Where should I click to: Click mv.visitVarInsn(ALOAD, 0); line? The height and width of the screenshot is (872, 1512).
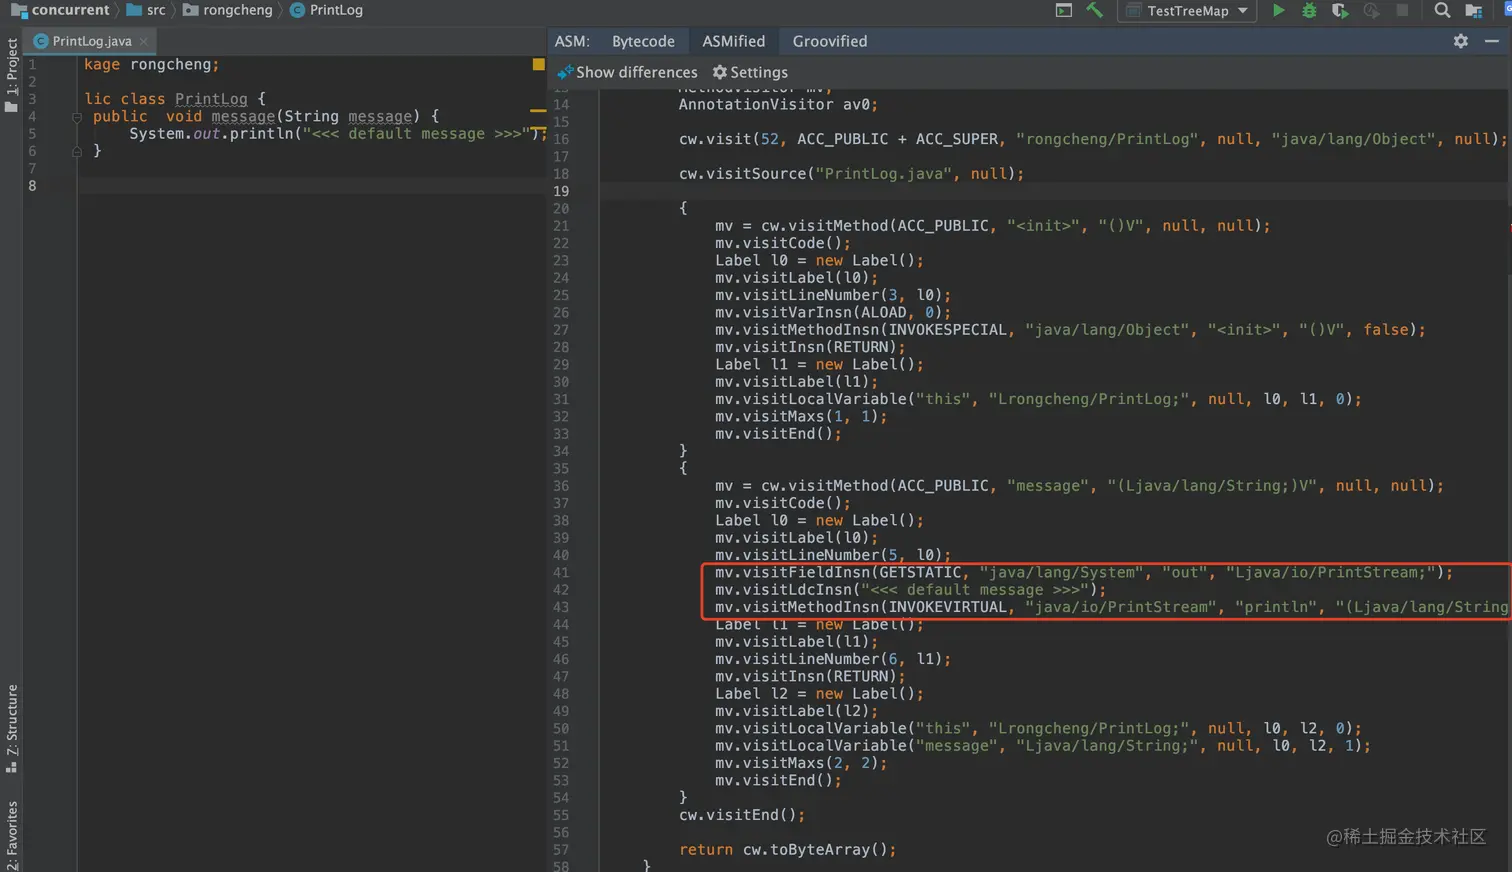pos(833,313)
